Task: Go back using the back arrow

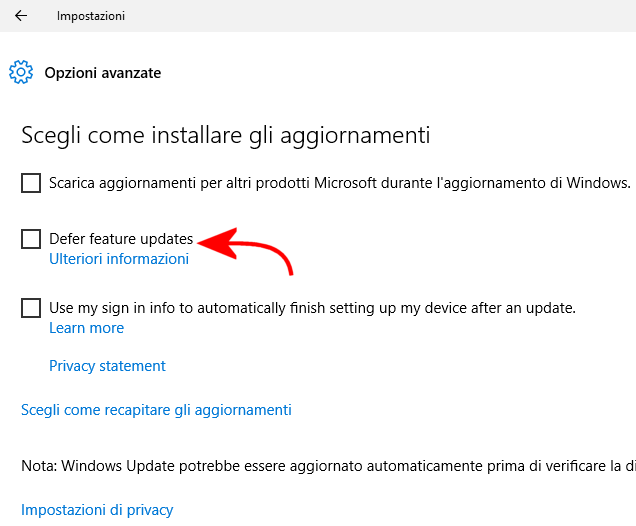Action: [21, 16]
